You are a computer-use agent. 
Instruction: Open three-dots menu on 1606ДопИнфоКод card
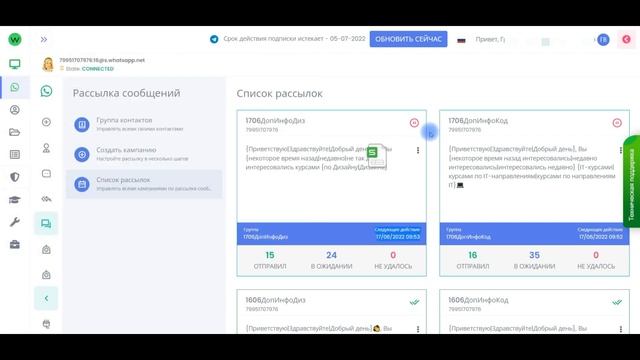click(620, 329)
